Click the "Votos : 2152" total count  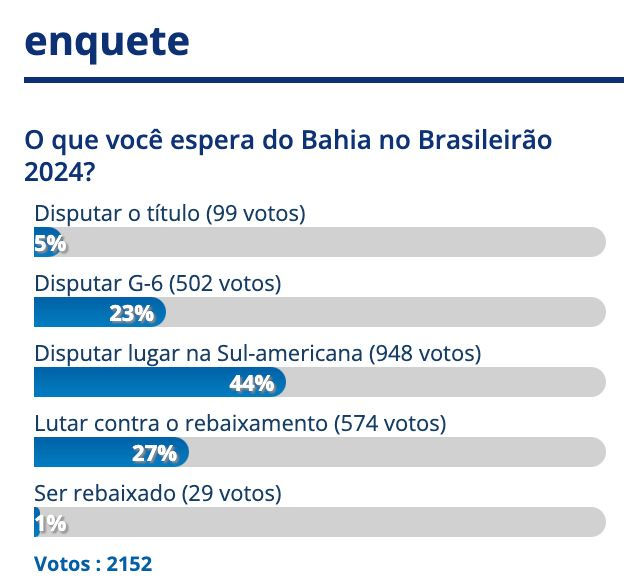pyautogui.click(x=93, y=564)
